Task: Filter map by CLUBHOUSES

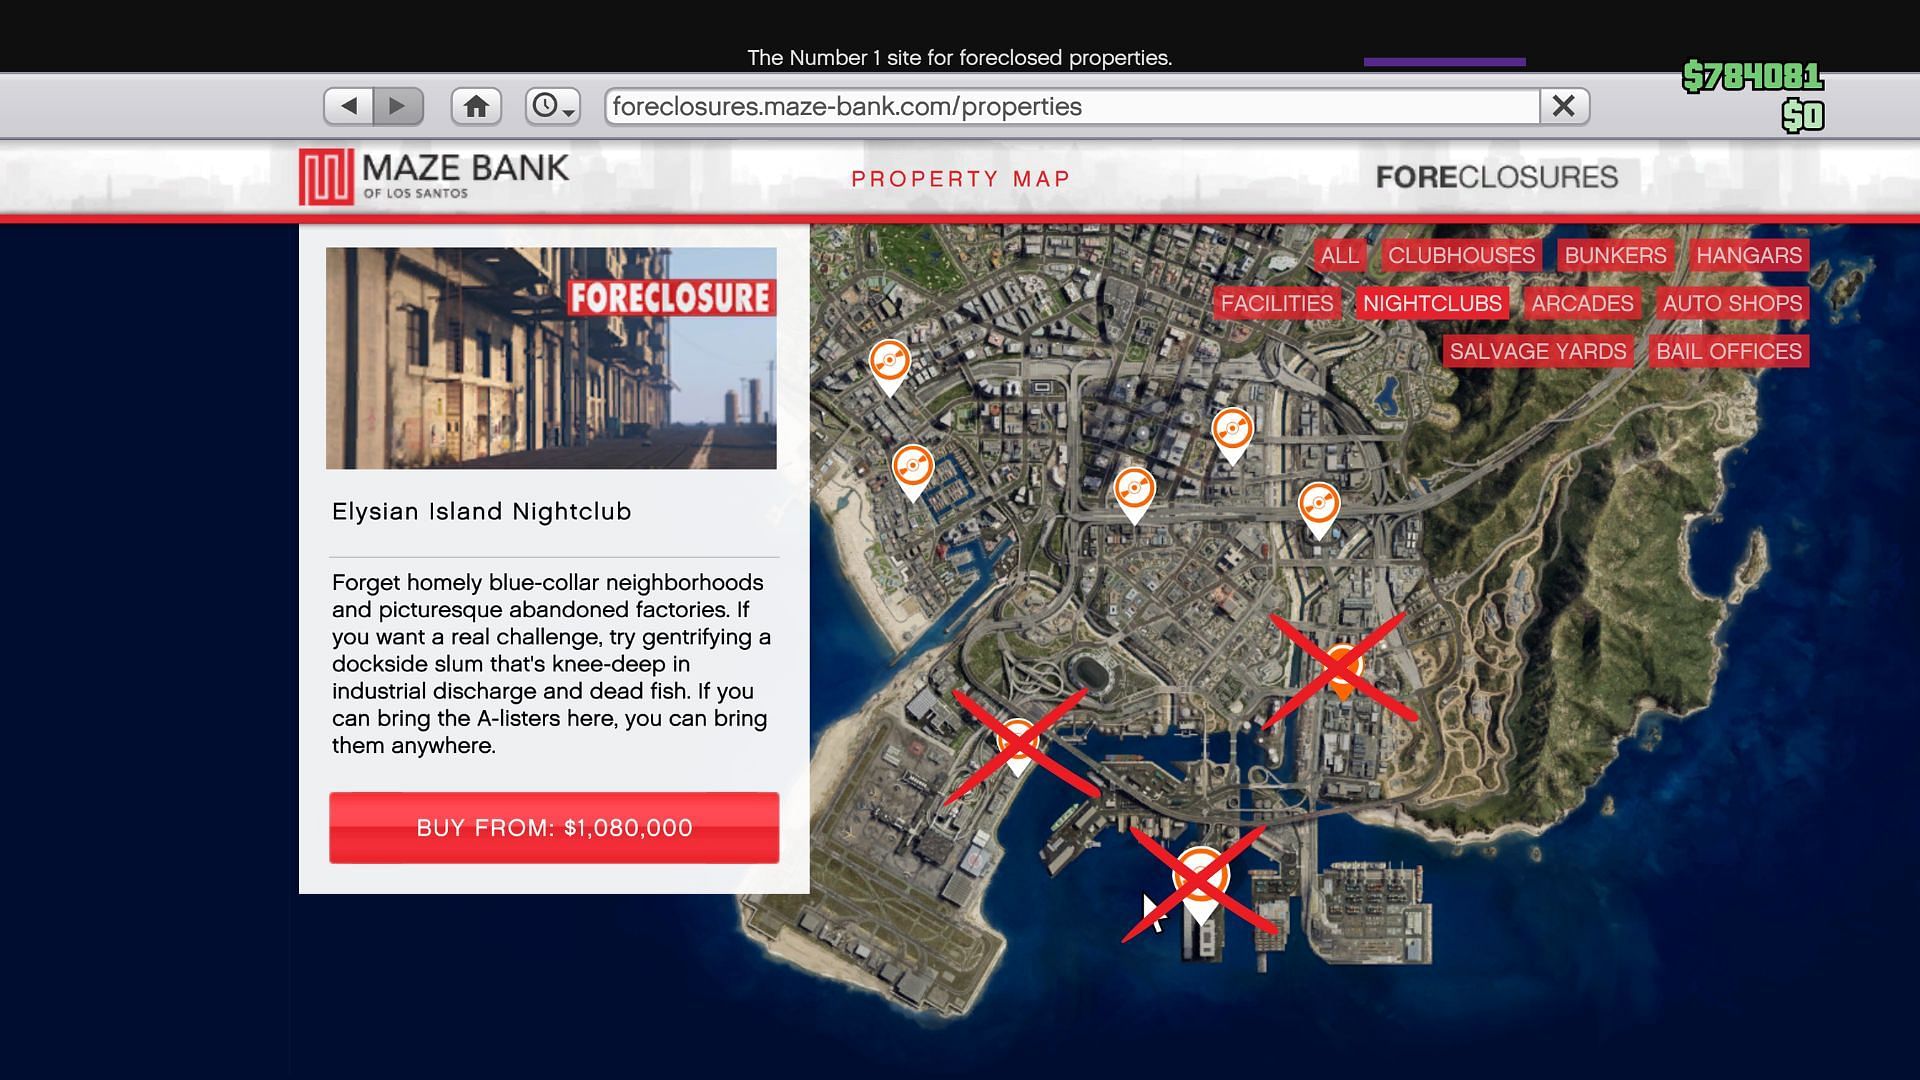Action: pyautogui.click(x=1461, y=255)
